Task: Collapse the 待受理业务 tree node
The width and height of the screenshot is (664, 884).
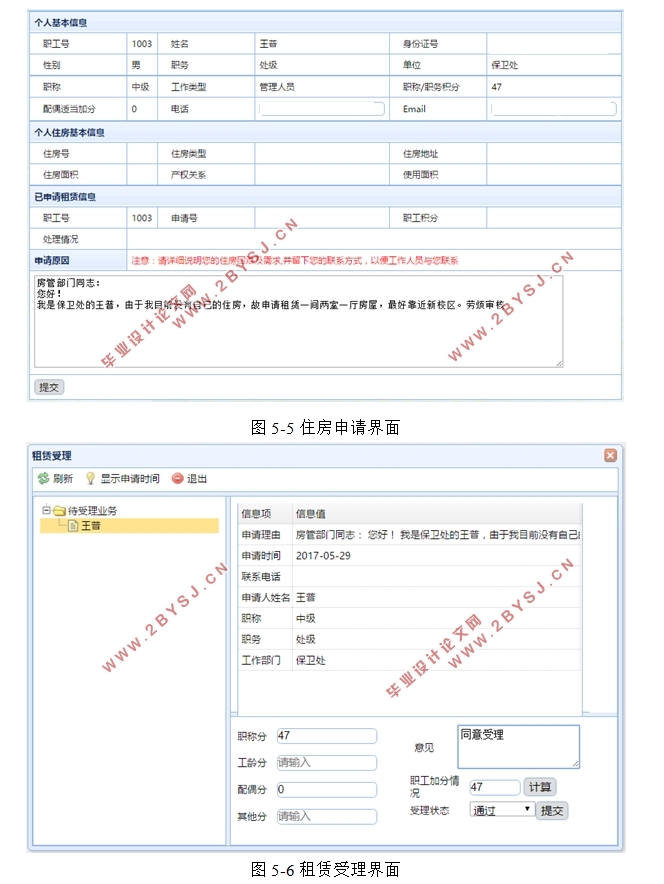Action: pos(47,510)
